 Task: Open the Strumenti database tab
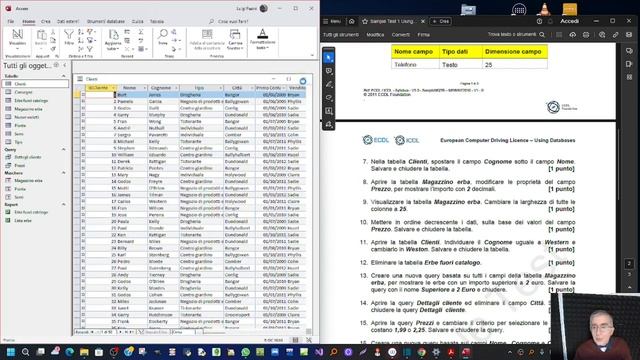[x=106, y=21]
